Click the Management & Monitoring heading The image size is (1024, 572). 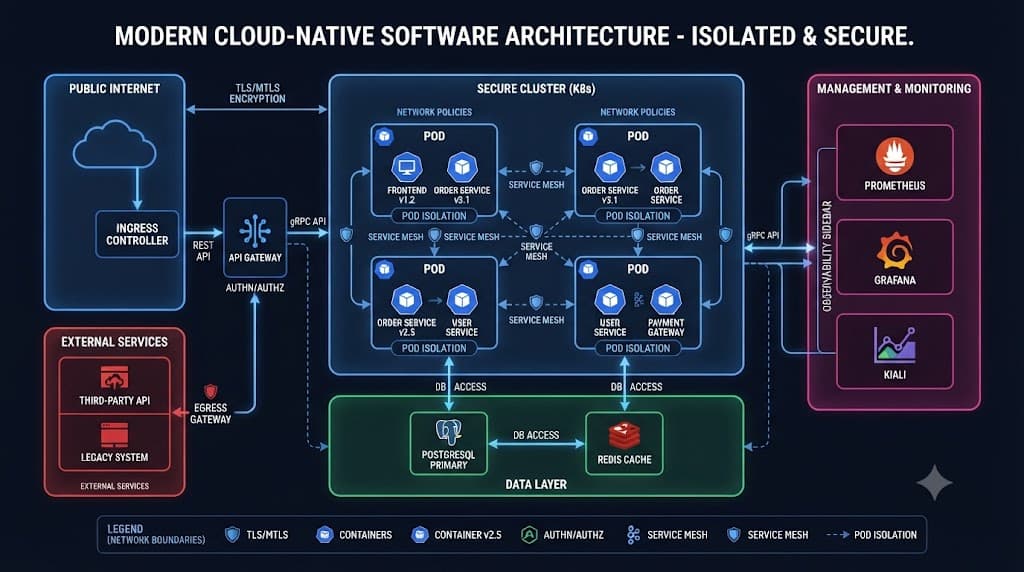tap(894, 89)
